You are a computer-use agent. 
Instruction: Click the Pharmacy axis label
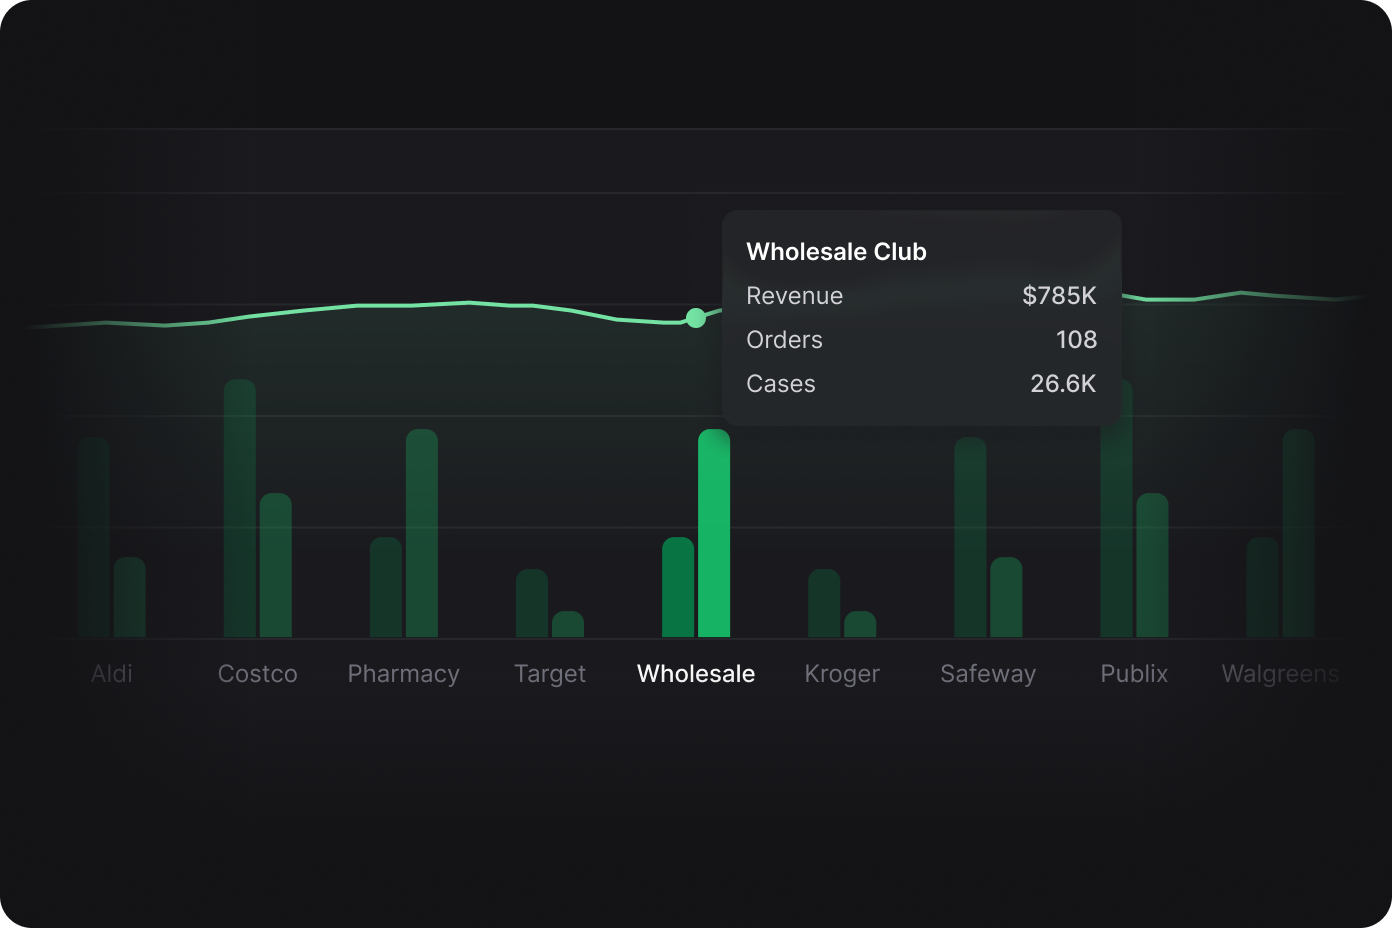(x=403, y=675)
